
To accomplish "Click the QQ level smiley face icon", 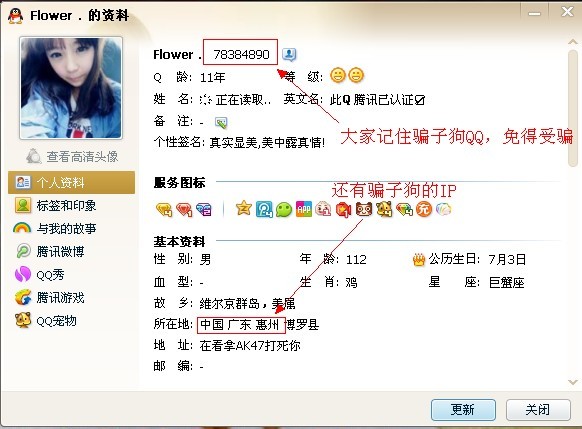I will pos(338,76).
